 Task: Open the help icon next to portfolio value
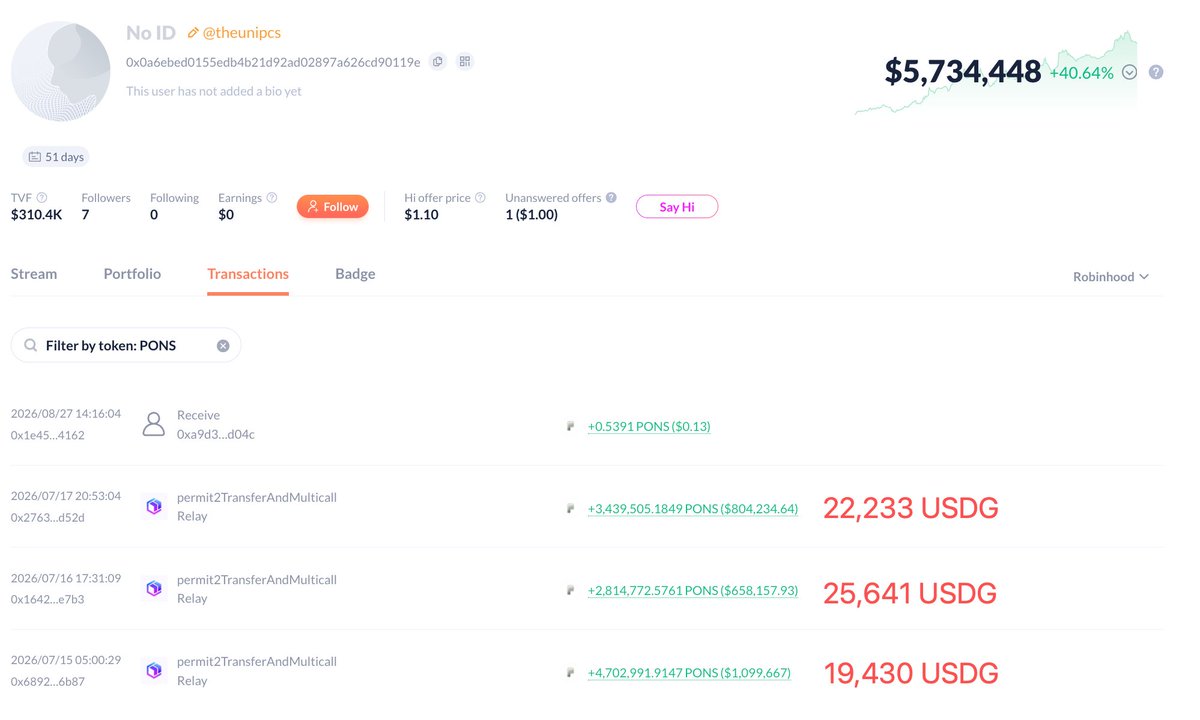(1156, 72)
